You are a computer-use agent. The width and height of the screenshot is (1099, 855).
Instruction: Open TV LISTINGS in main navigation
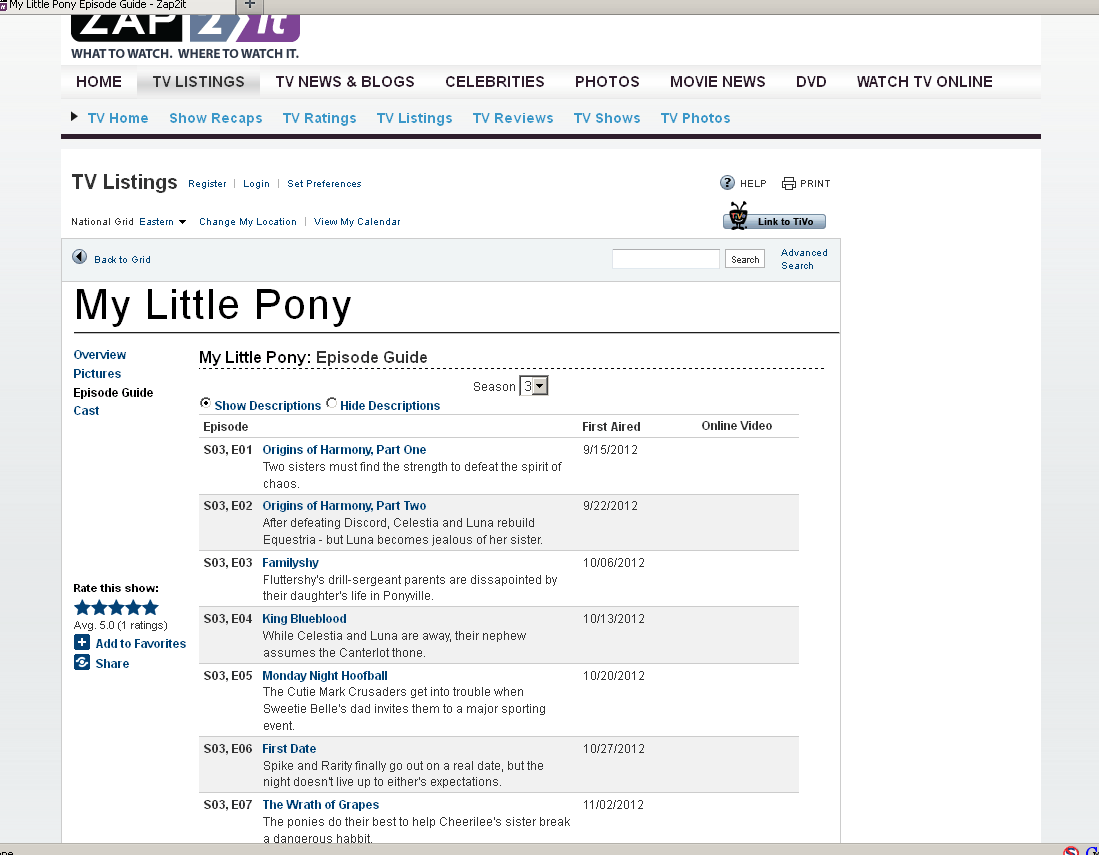[198, 82]
